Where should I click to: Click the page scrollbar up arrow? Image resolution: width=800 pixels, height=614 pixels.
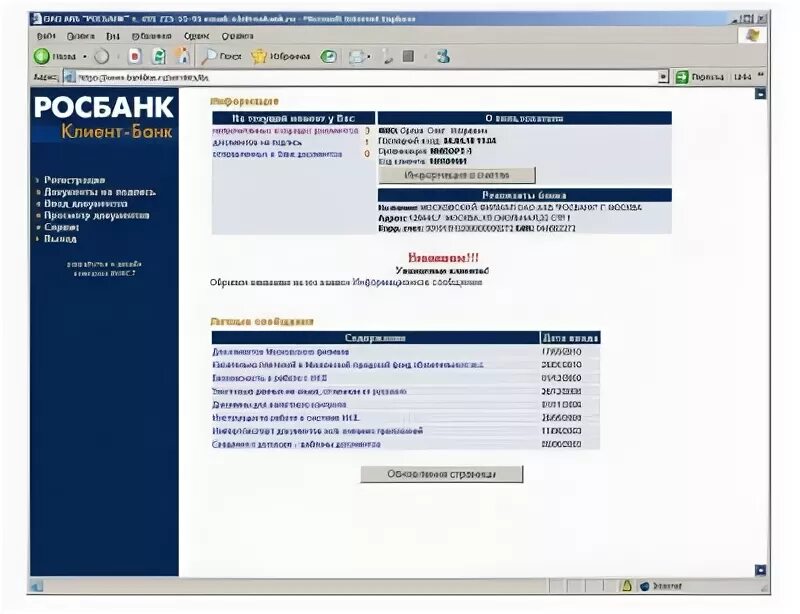tap(760, 94)
